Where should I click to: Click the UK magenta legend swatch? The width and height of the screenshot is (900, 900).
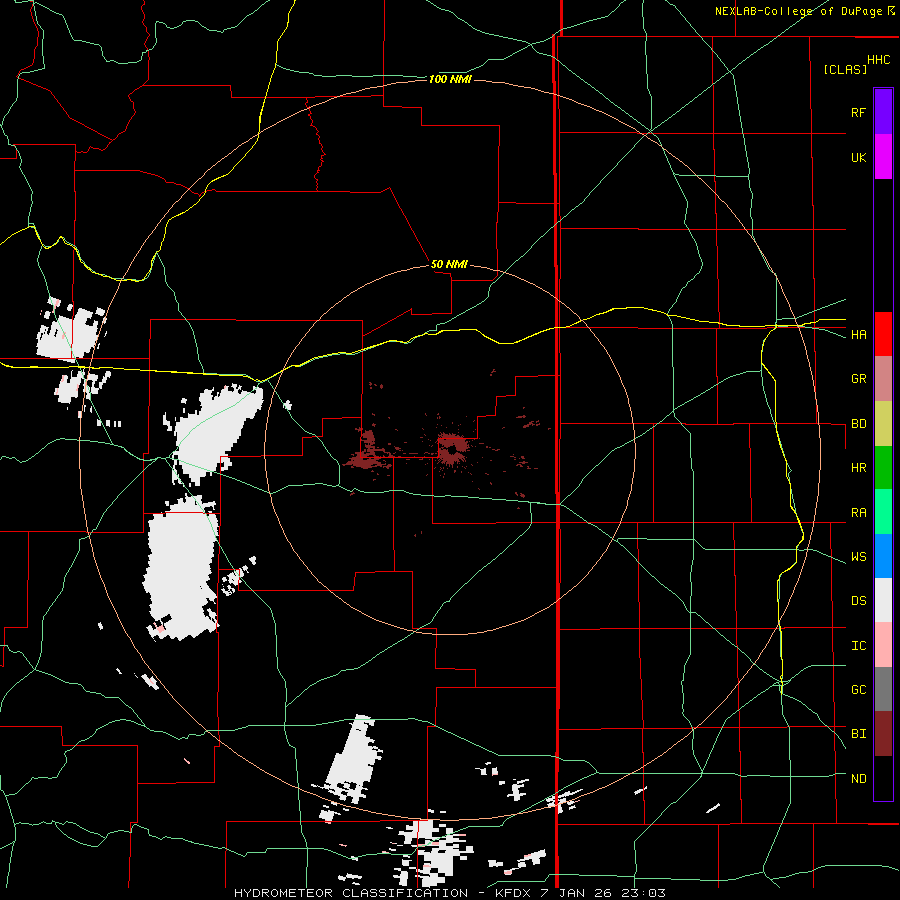(883, 157)
